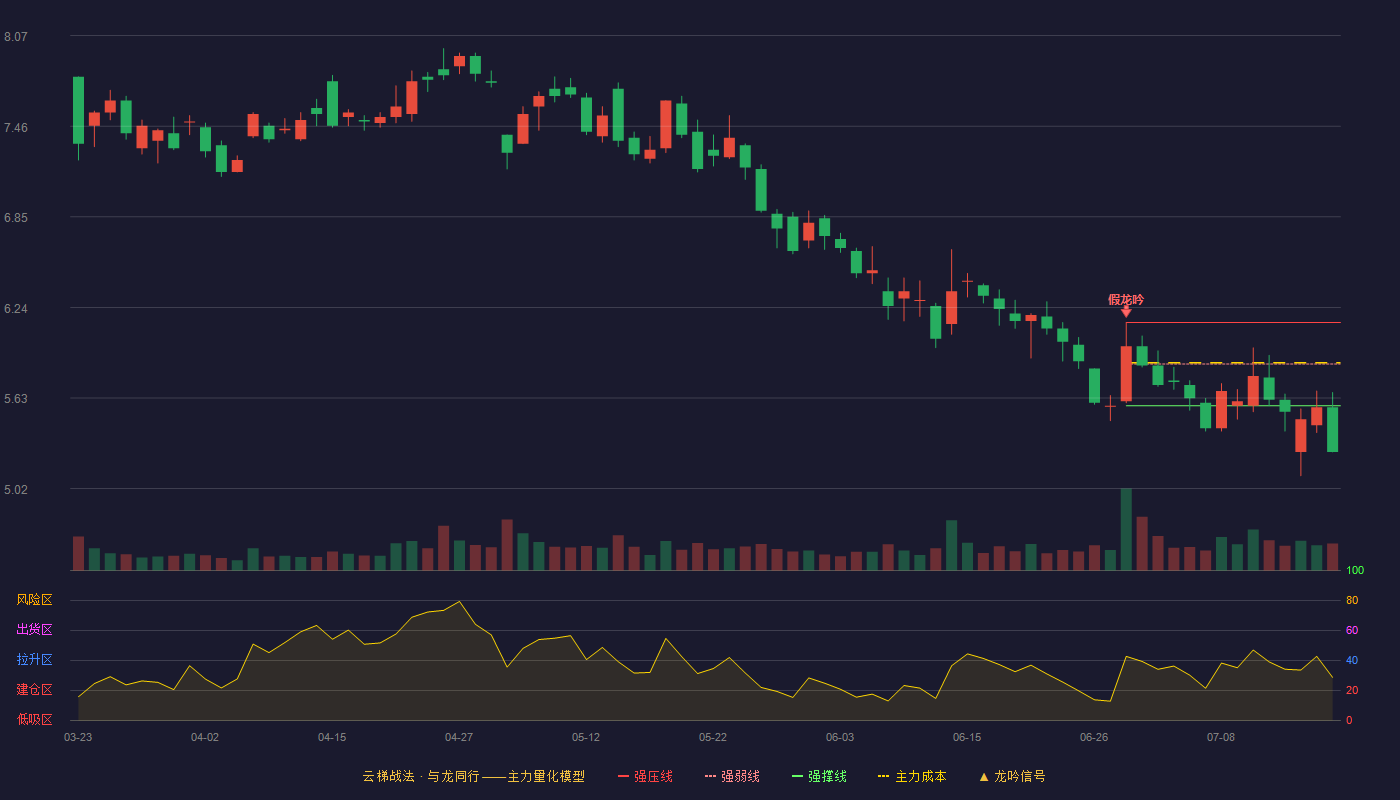This screenshot has width=1400, height=800.
Task: Select the 风险区 zone label
Action: click(x=34, y=600)
